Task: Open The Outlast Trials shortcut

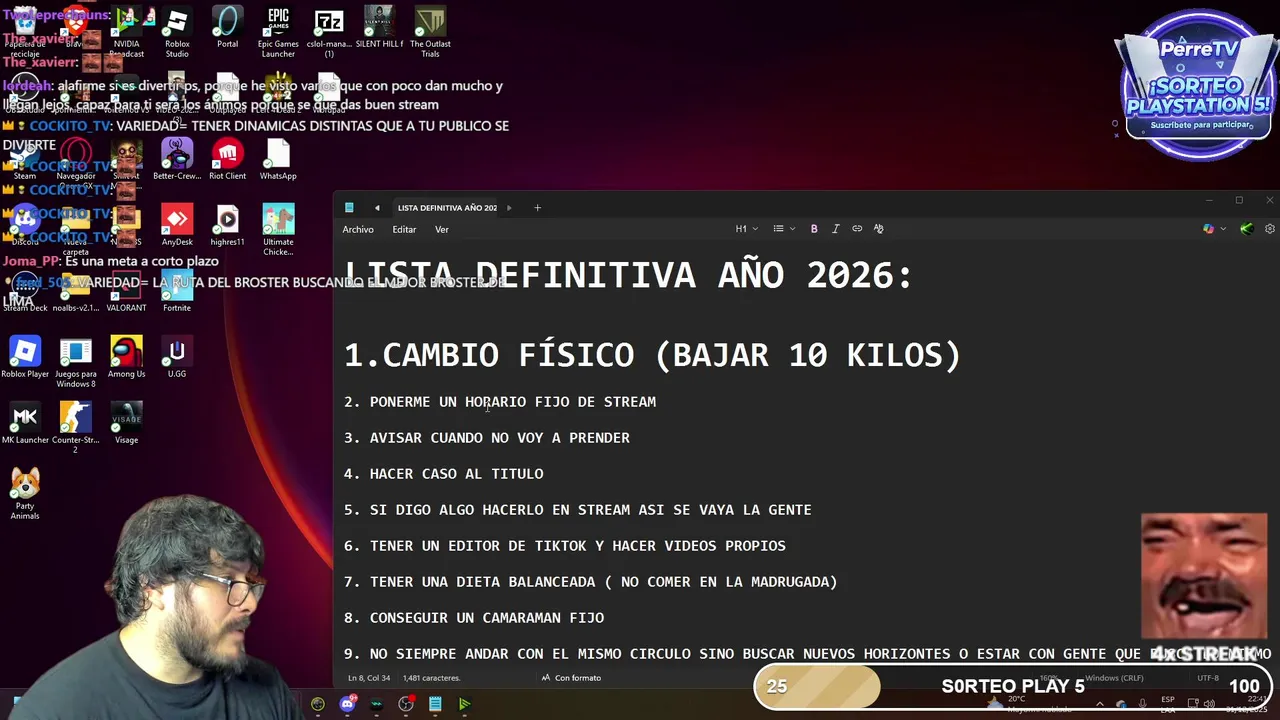Action: click(x=430, y=33)
